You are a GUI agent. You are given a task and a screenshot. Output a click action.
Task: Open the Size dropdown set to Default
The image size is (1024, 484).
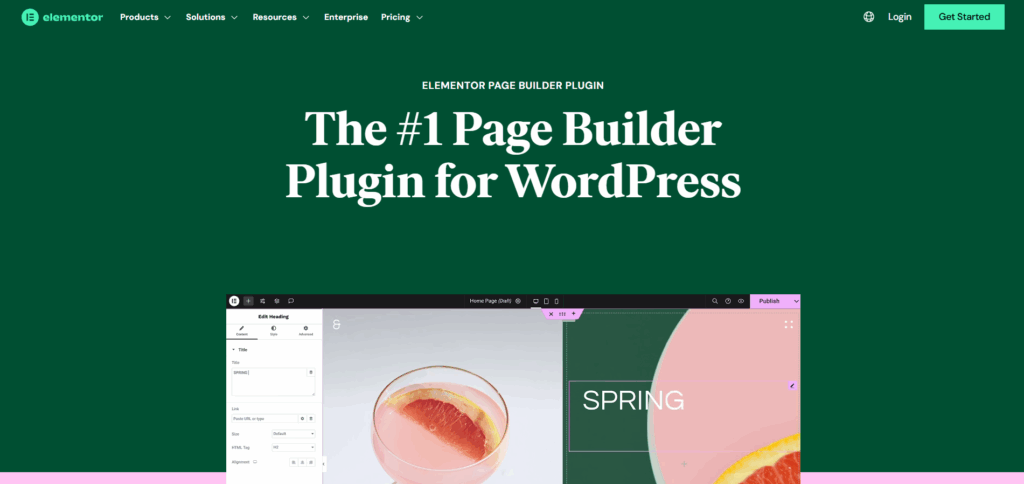293,434
